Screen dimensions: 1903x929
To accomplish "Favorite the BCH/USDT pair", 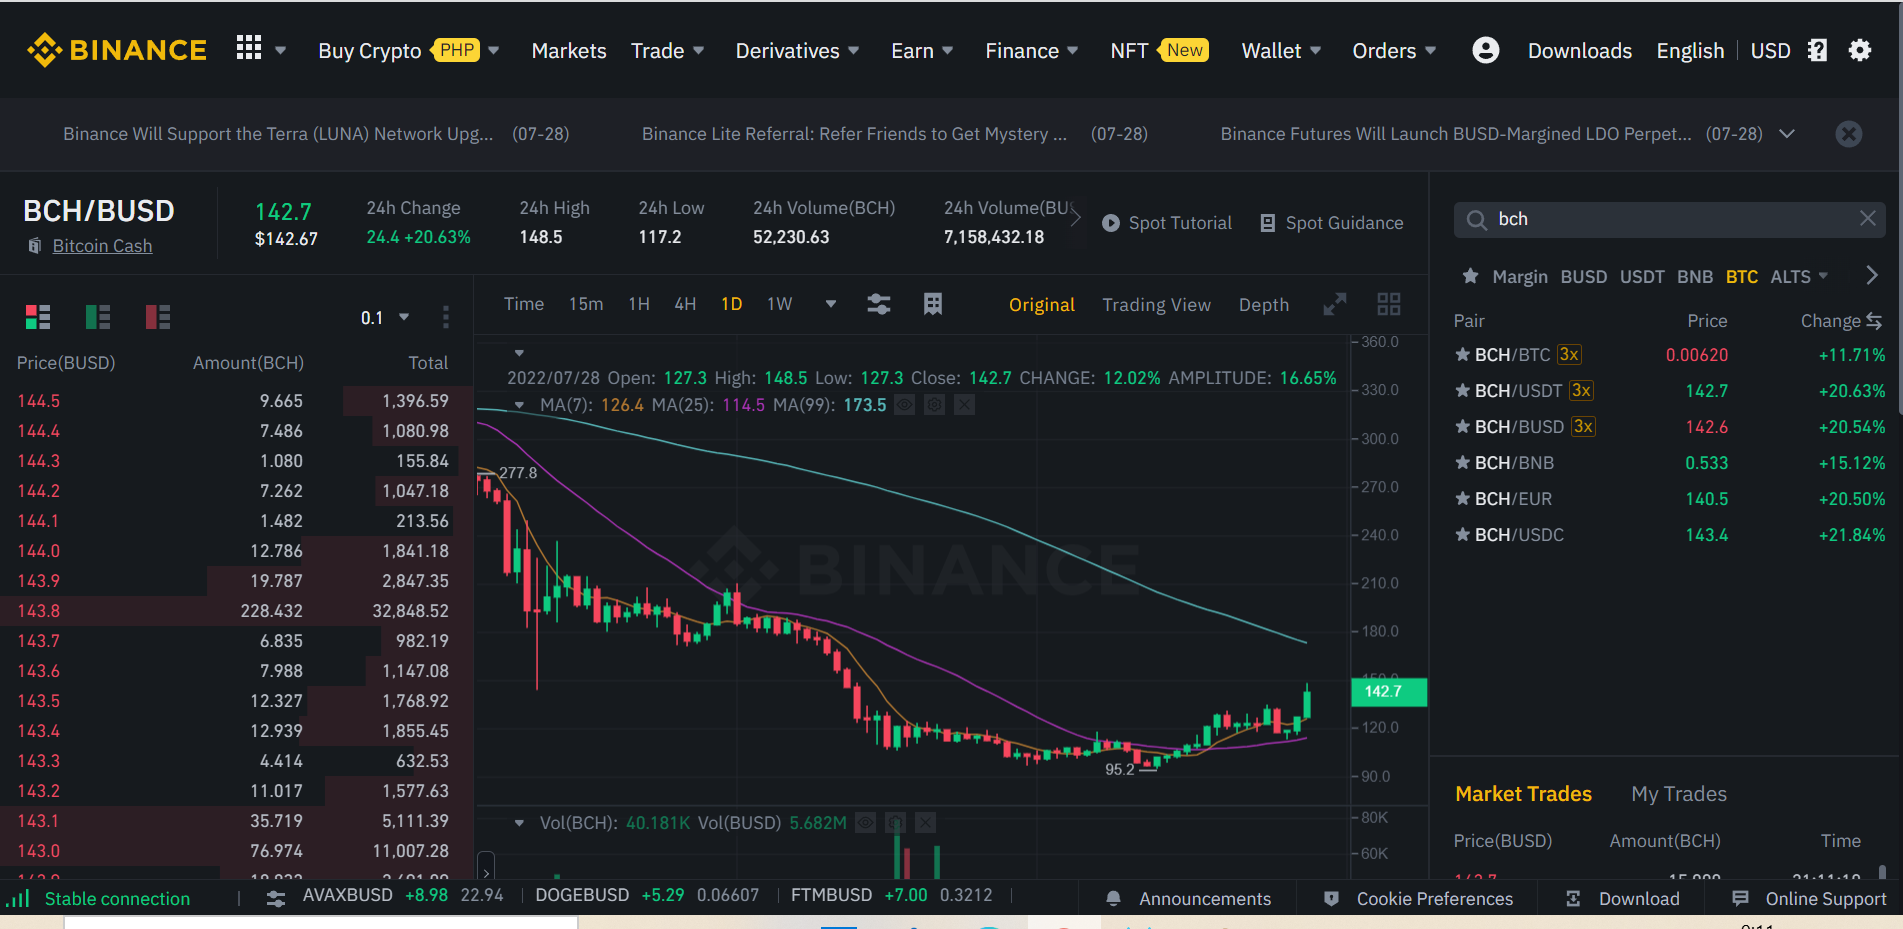I will coord(1462,391).
